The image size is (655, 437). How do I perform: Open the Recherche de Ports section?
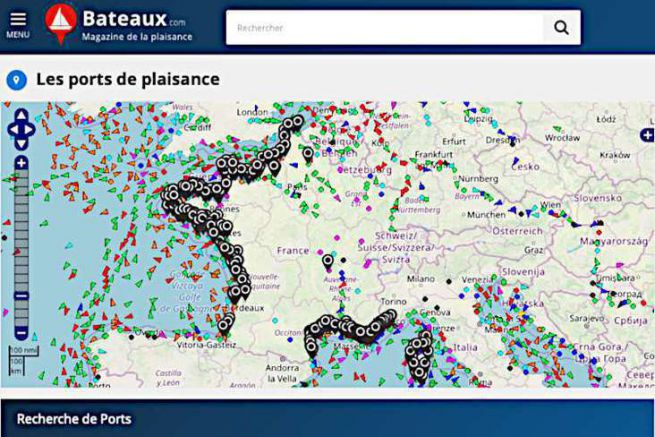click(74, 418)
